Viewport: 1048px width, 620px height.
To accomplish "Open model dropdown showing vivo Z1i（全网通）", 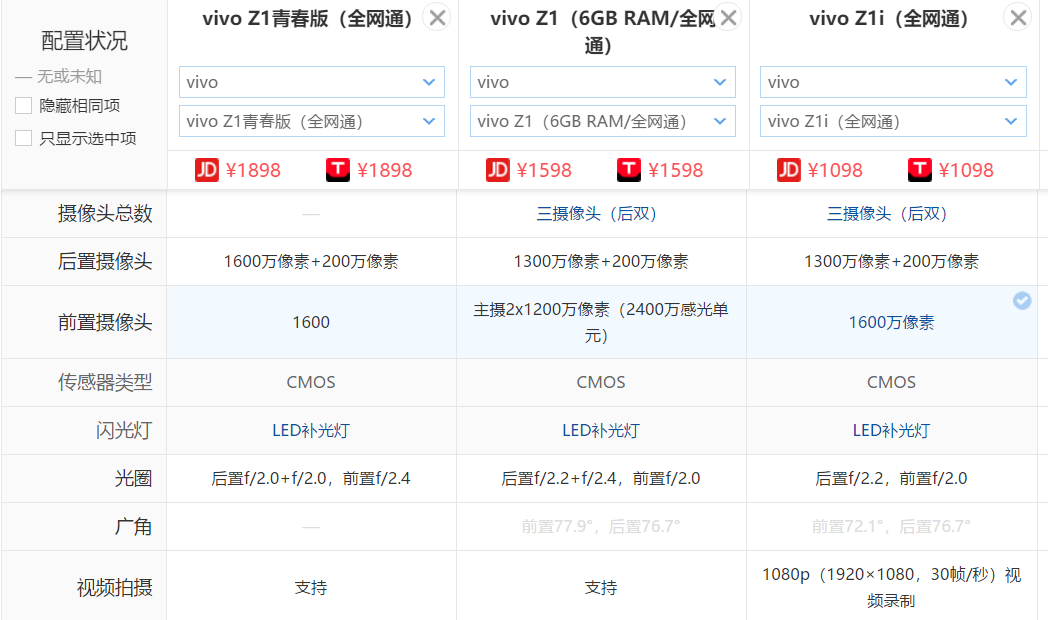I will (893, 121).
